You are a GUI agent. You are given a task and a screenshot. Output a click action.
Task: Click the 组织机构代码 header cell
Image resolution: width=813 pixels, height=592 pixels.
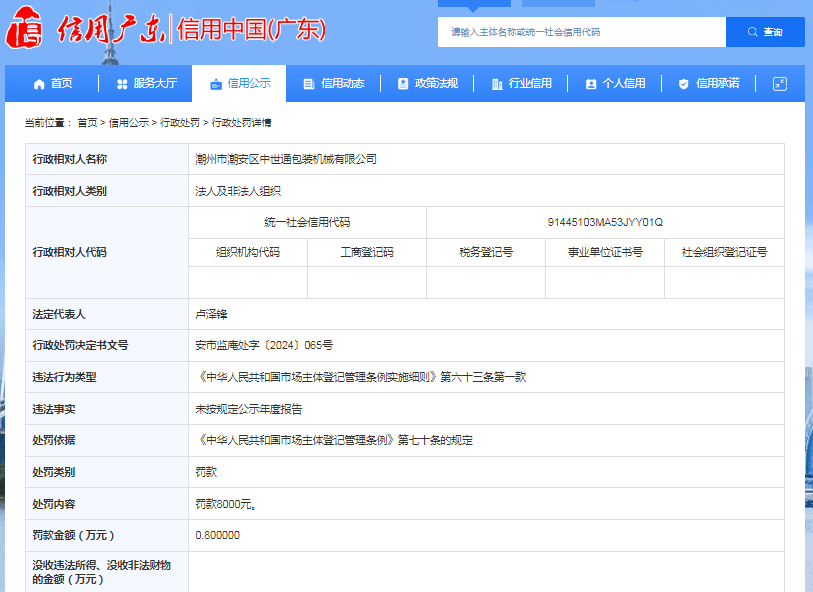pos(248,252)
